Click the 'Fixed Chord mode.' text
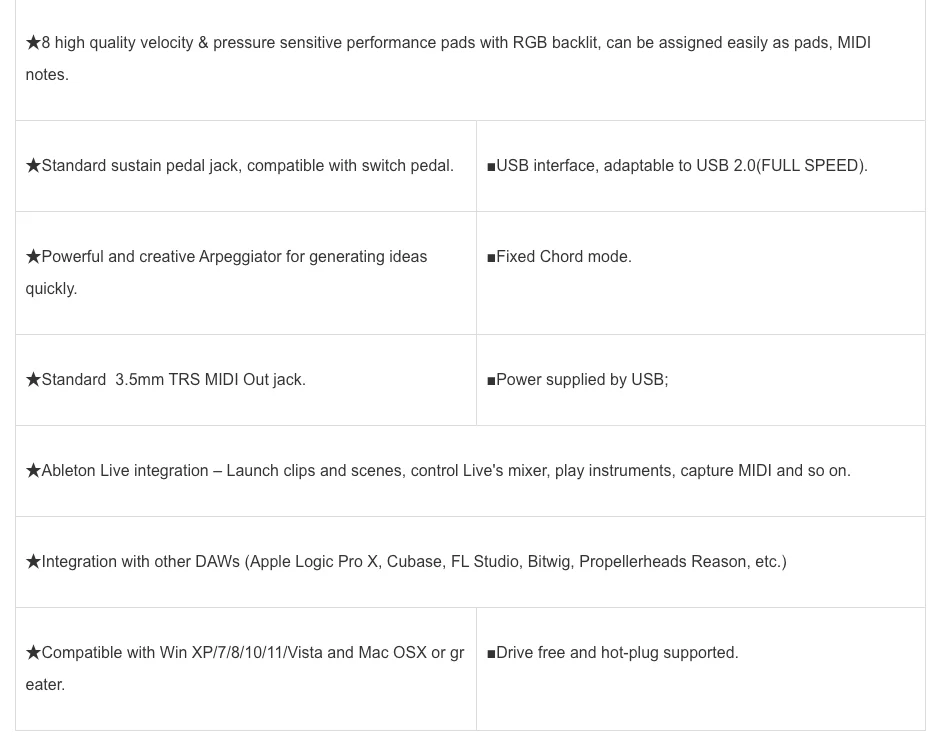Viewport: 939px width, 742px height. click(x=564, y=257)
